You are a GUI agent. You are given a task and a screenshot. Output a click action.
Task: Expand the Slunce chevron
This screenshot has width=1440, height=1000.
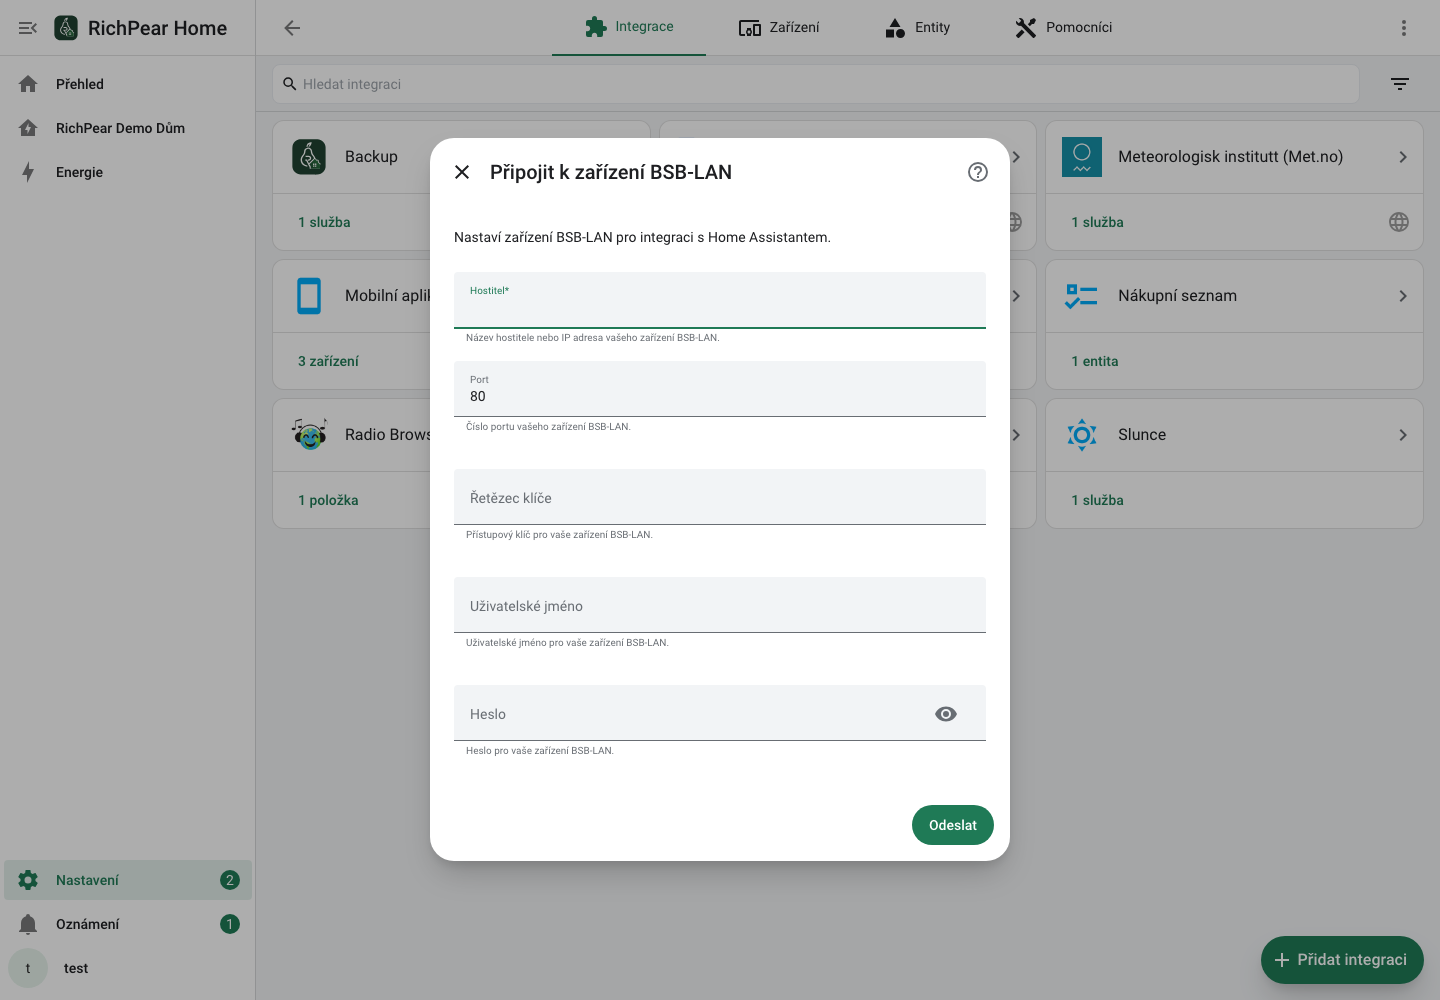1403,435
